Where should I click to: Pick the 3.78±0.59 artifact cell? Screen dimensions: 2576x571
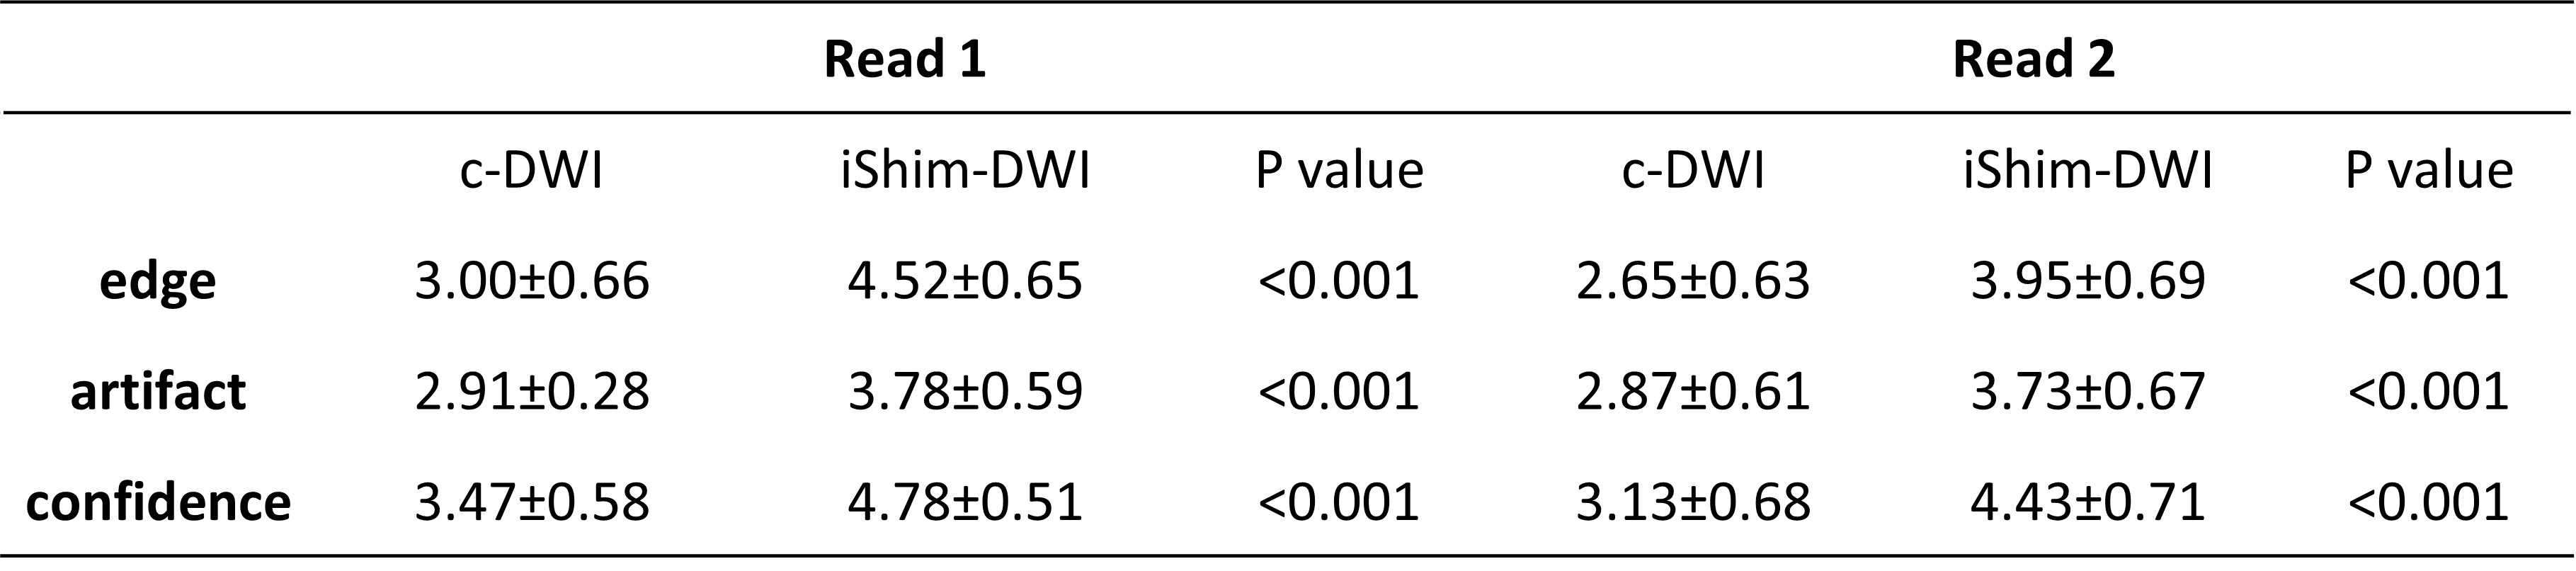965,391
